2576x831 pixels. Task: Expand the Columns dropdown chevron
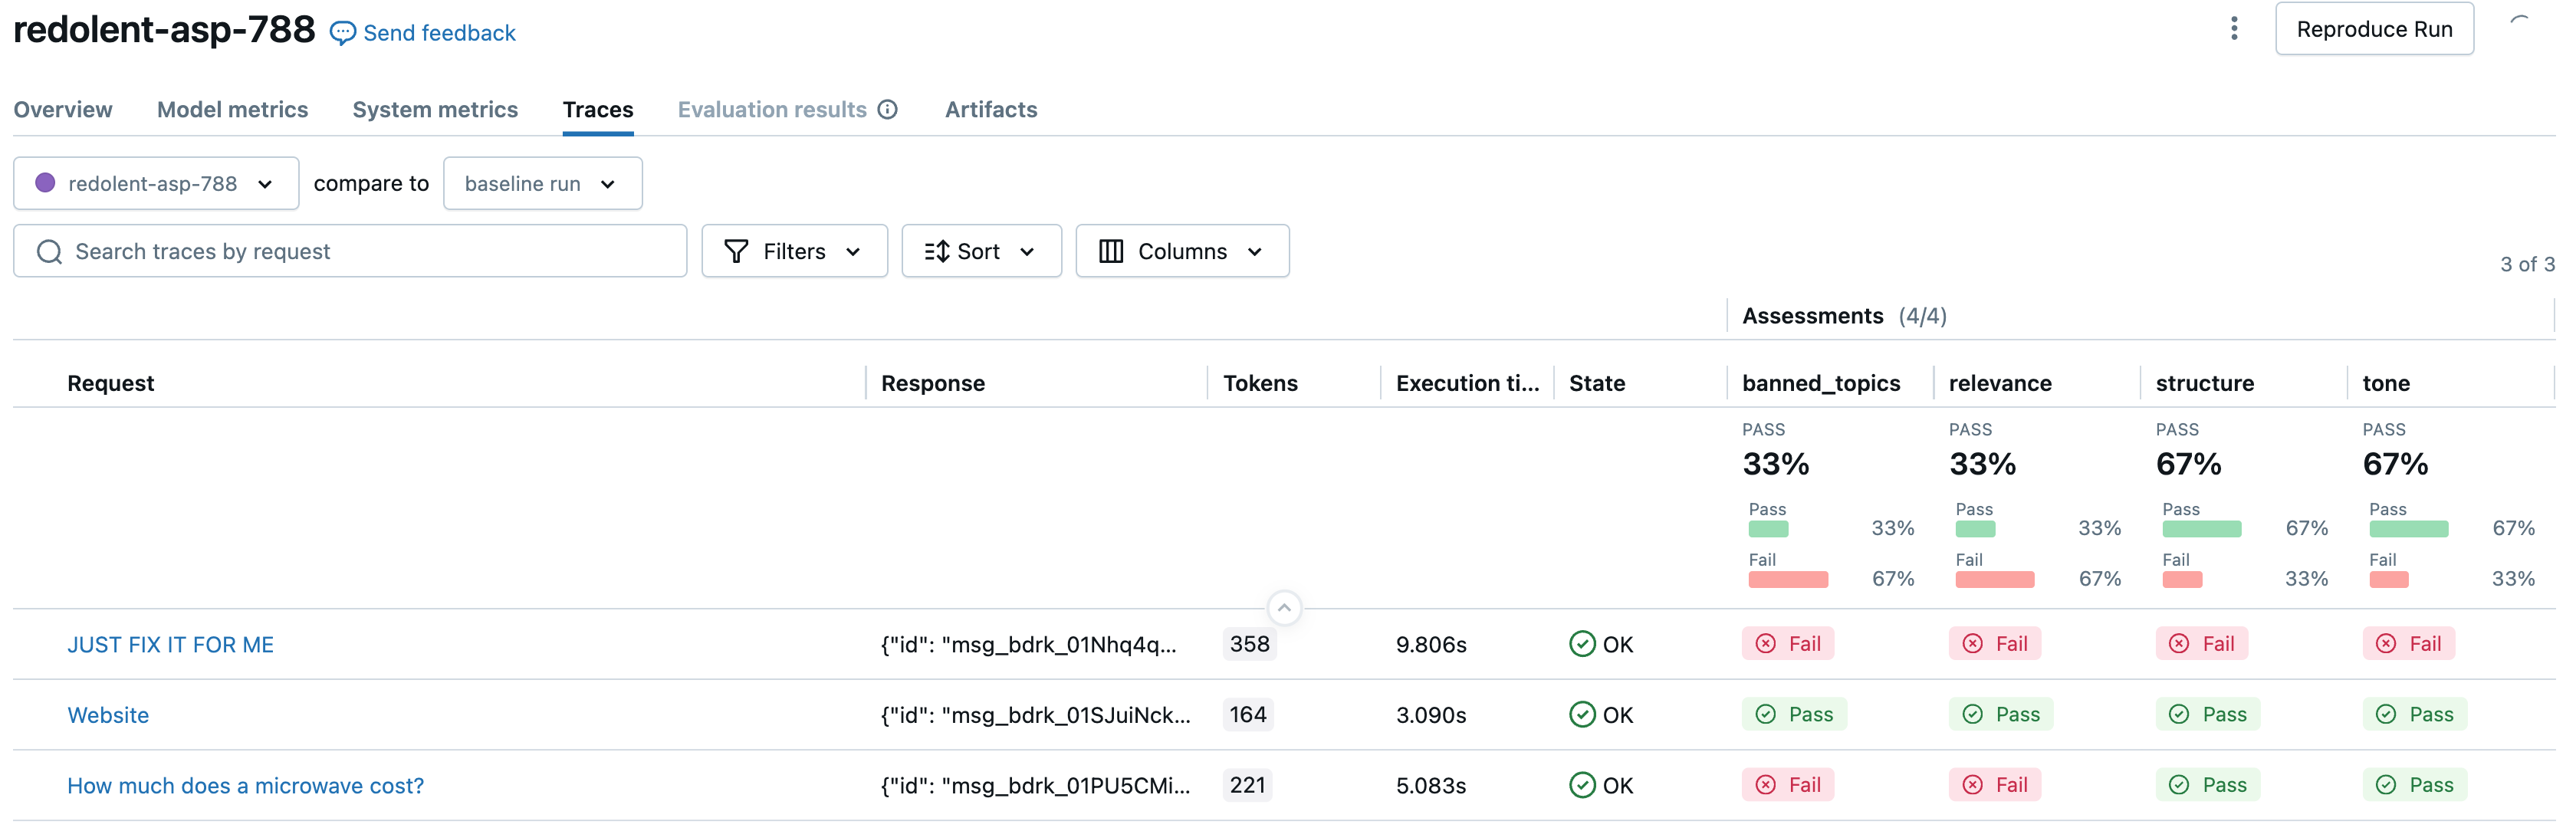(1255, 252)
